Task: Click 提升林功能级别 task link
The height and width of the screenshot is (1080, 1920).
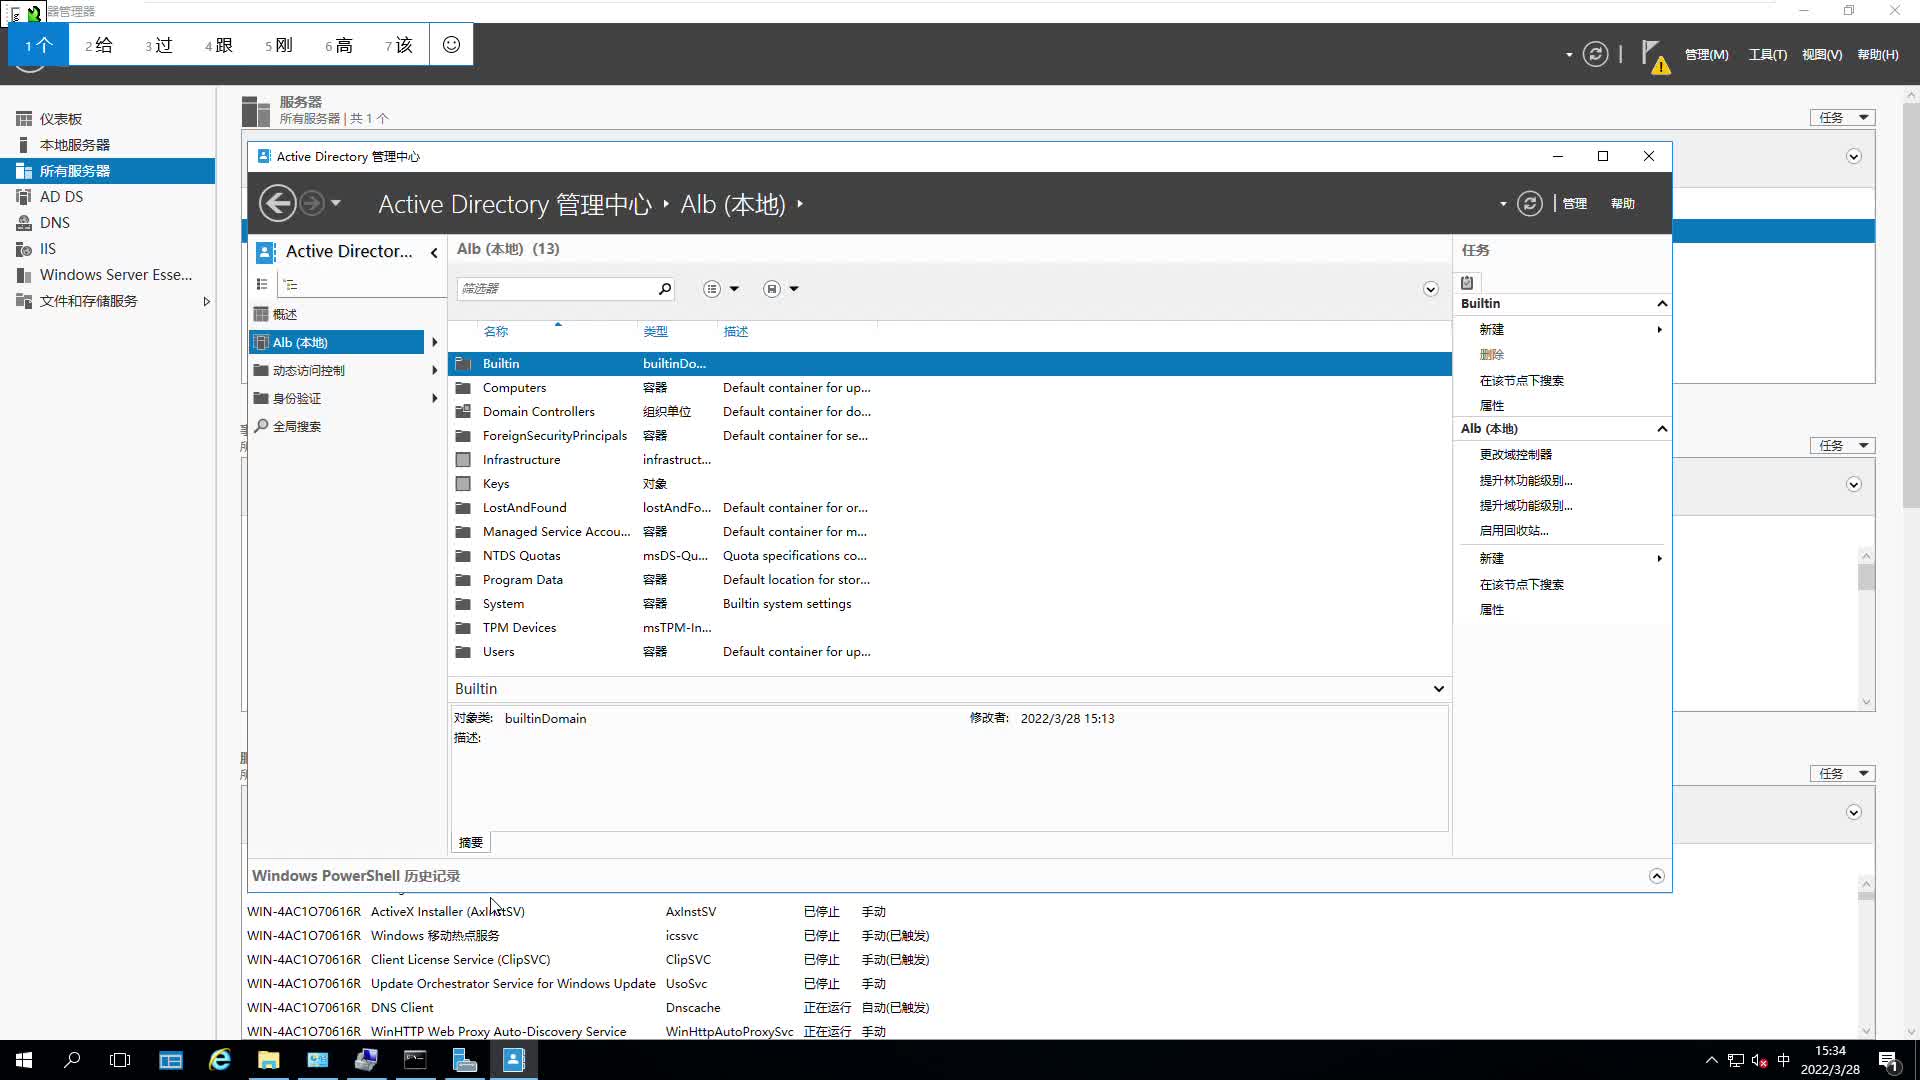Action: click(x=1525, y=481)
